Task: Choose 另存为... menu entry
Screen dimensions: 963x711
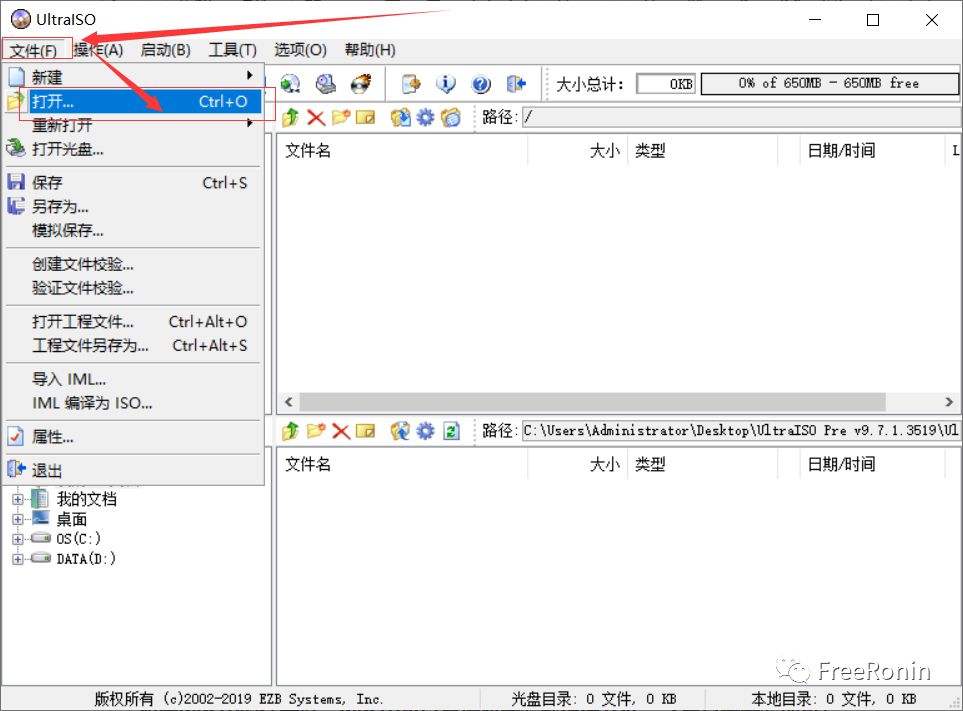Action: tap(134, 207)
